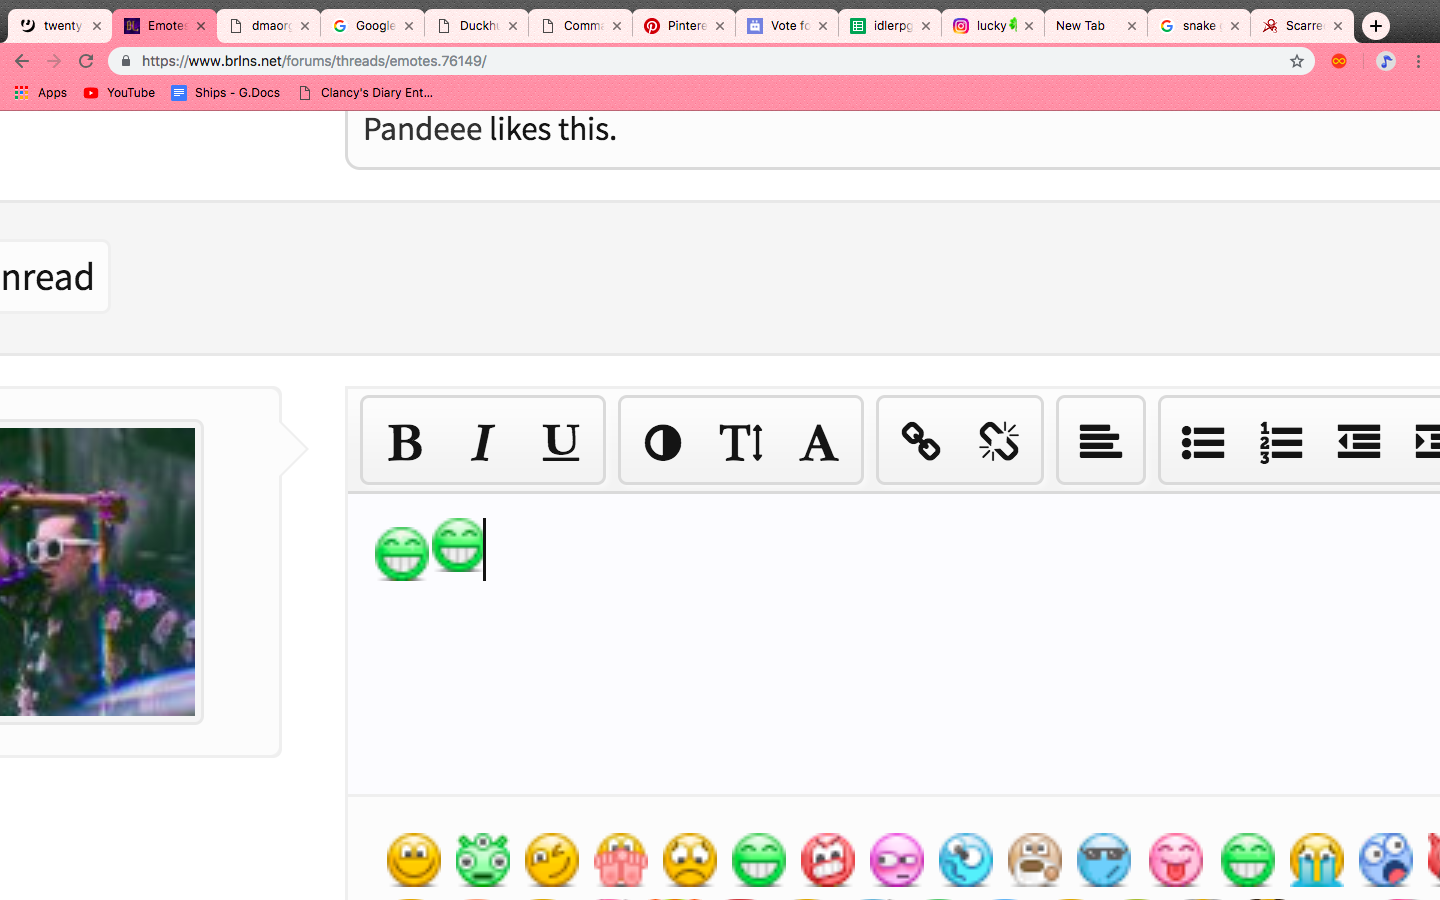This screenshot has width=1440, height=900.
Task: Insert the yellow winking emote
Action: [x=552, y=860]
